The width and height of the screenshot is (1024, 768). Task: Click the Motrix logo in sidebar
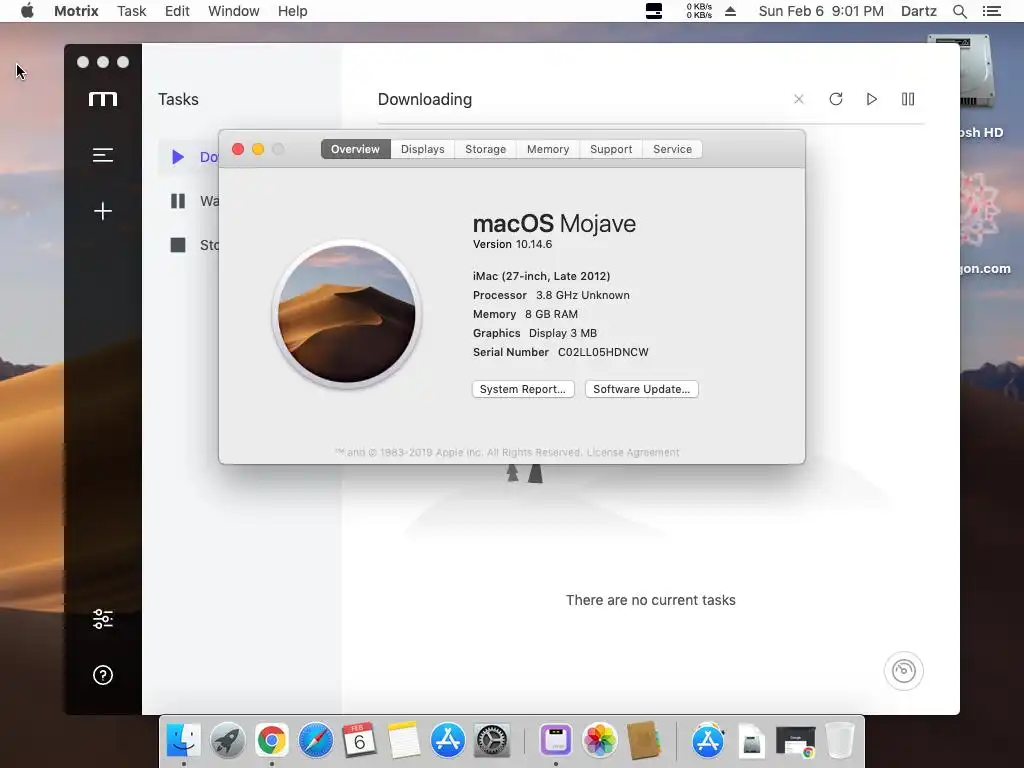(x=103, y=99)
